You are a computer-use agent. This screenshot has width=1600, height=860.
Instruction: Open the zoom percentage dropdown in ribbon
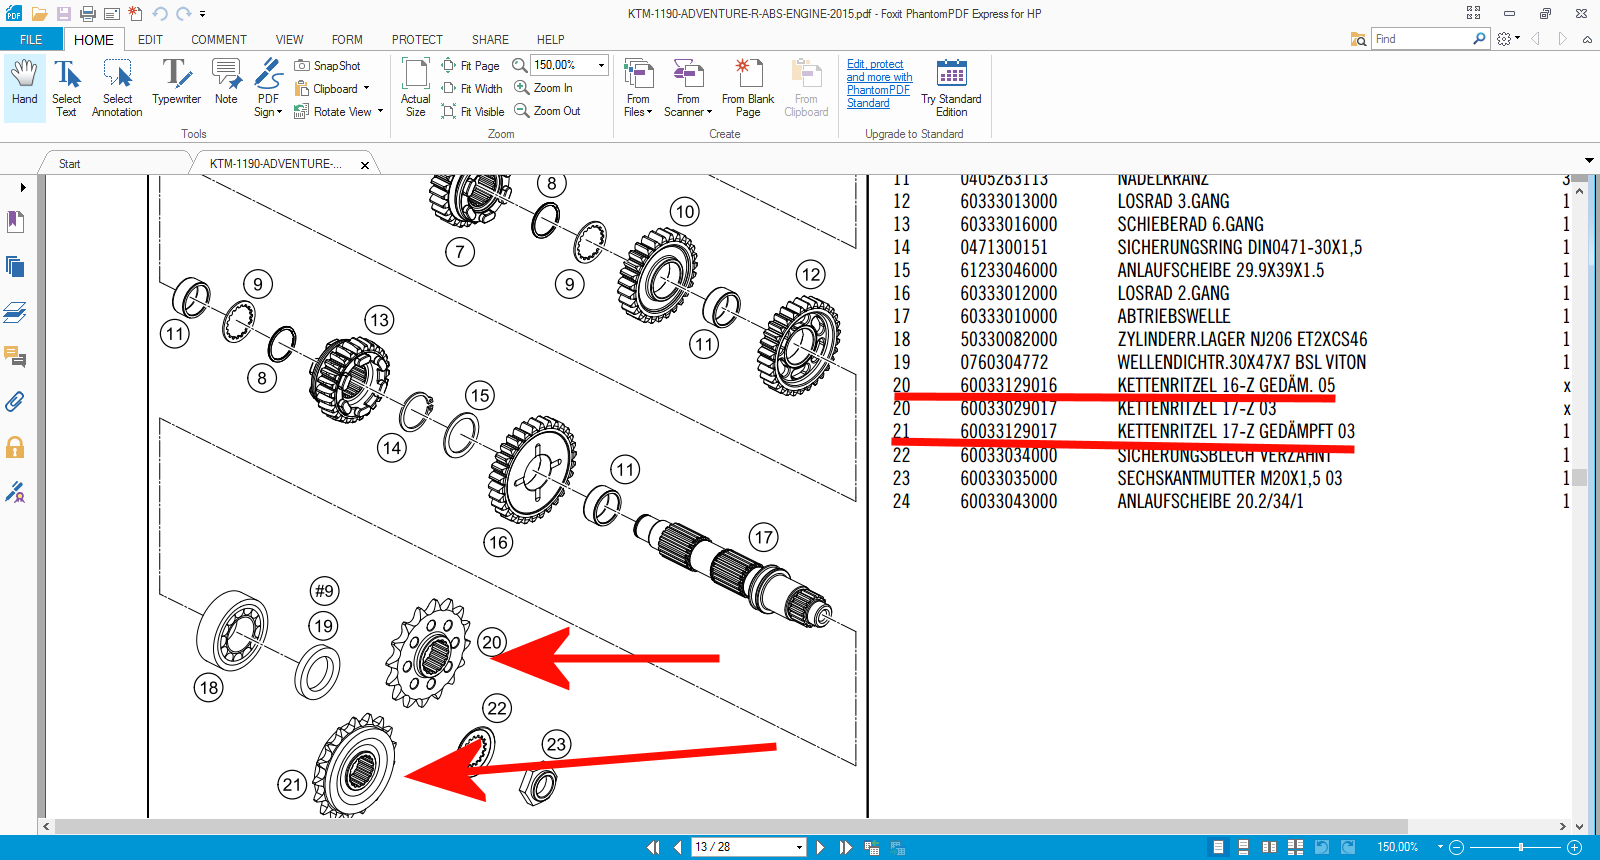click(601, 65)
